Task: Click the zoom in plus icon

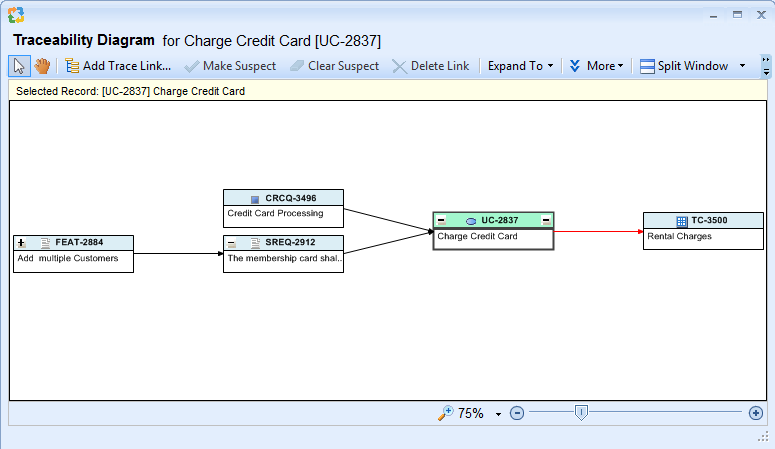Action: click(x=756, y=413)
